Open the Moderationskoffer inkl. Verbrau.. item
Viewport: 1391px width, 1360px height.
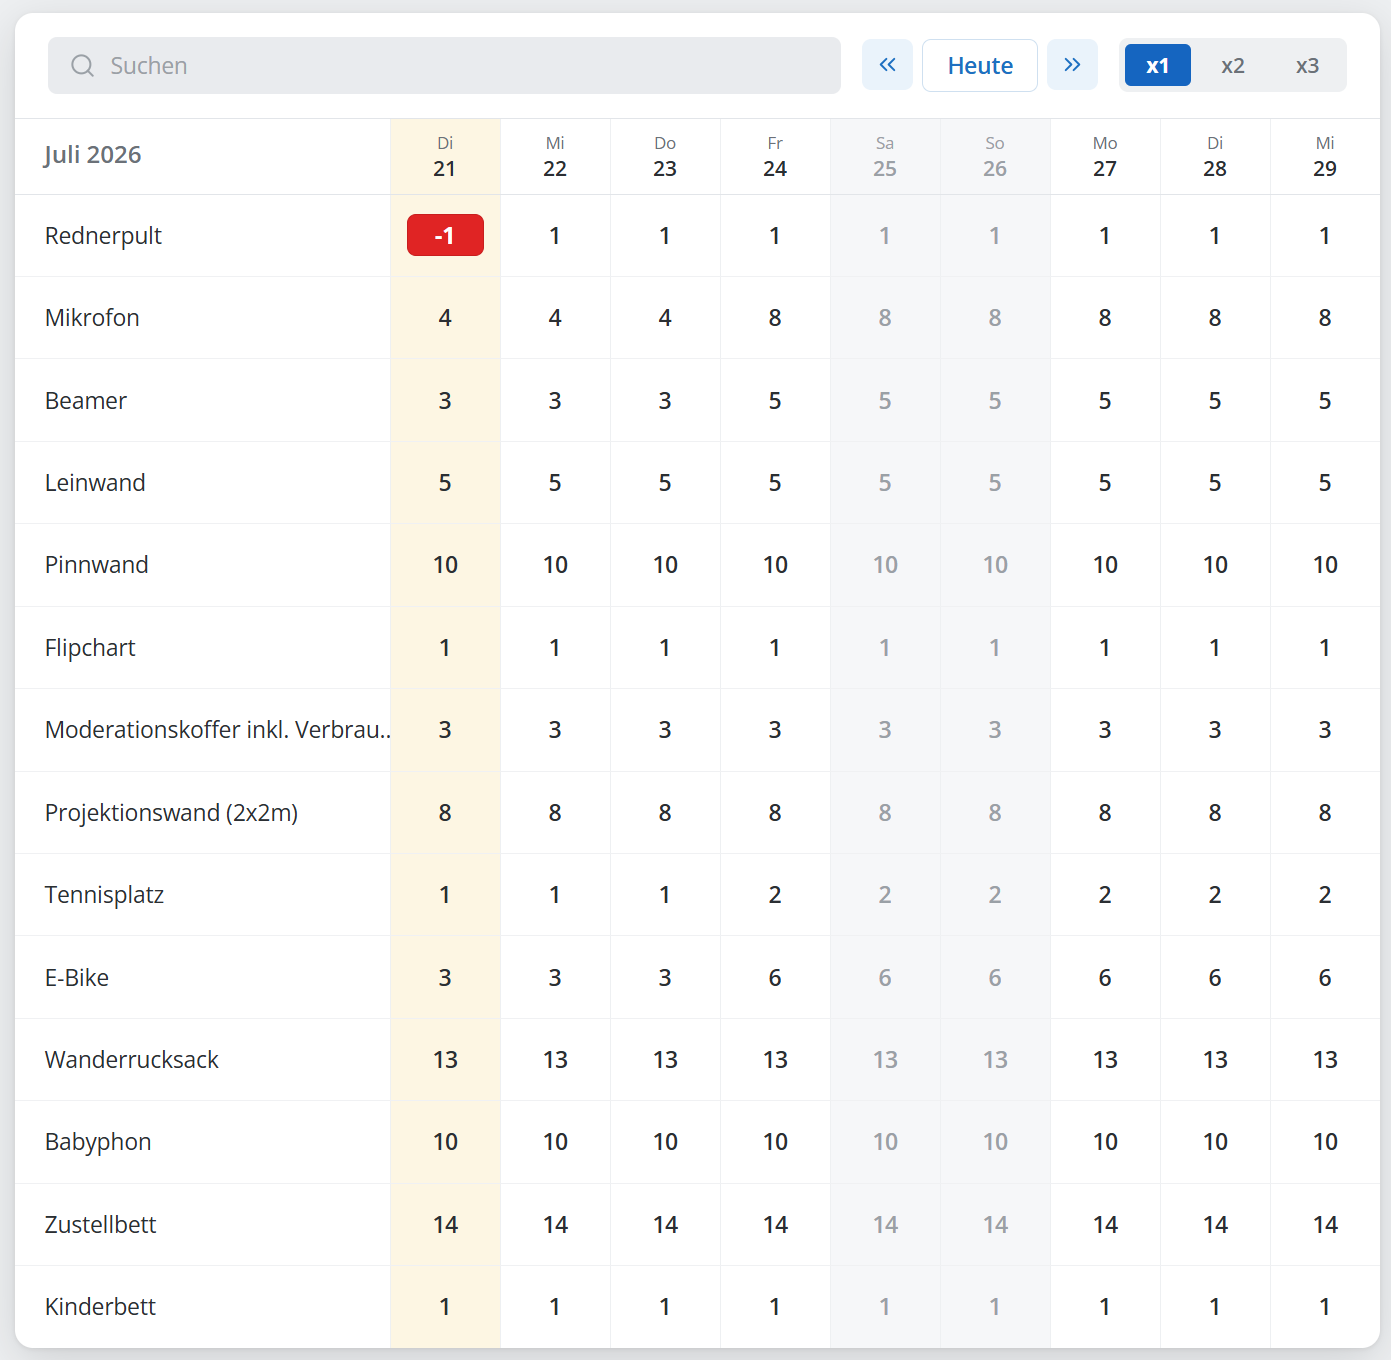[217, 730]
